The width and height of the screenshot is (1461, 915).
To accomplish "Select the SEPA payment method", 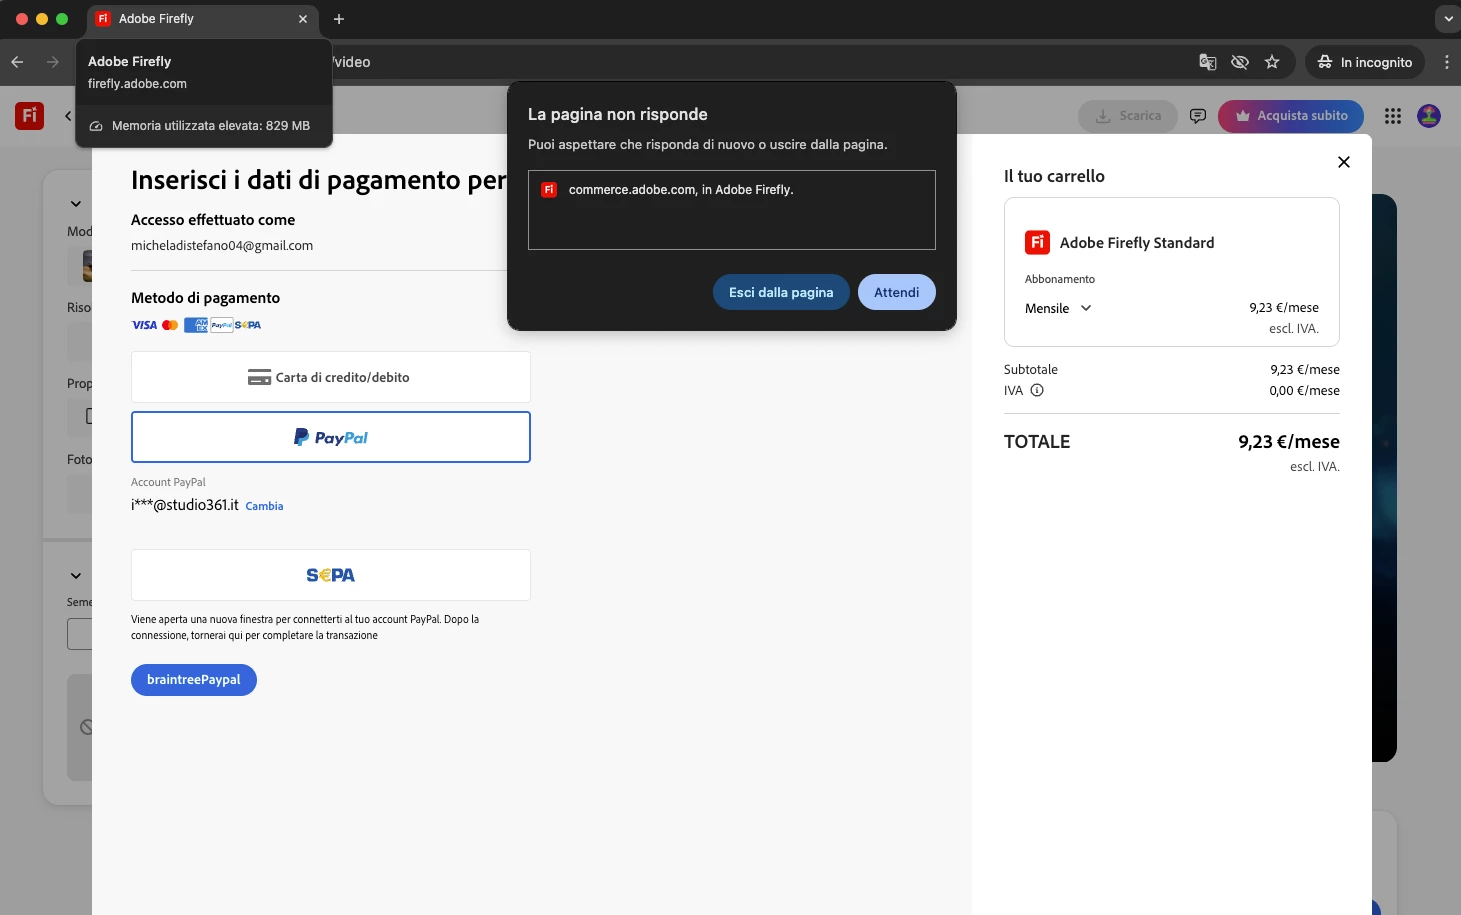I will point(331,575).
